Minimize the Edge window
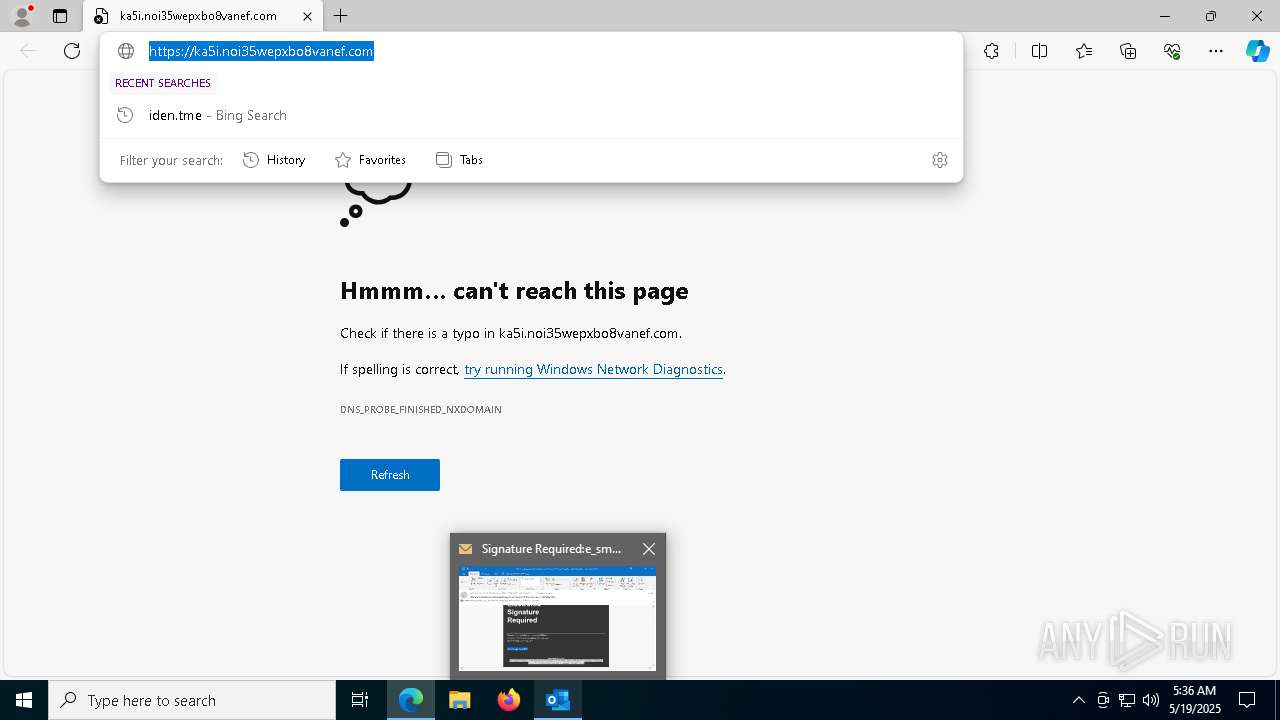The width and height of the screenshot is (1280, 720). 1165,16
